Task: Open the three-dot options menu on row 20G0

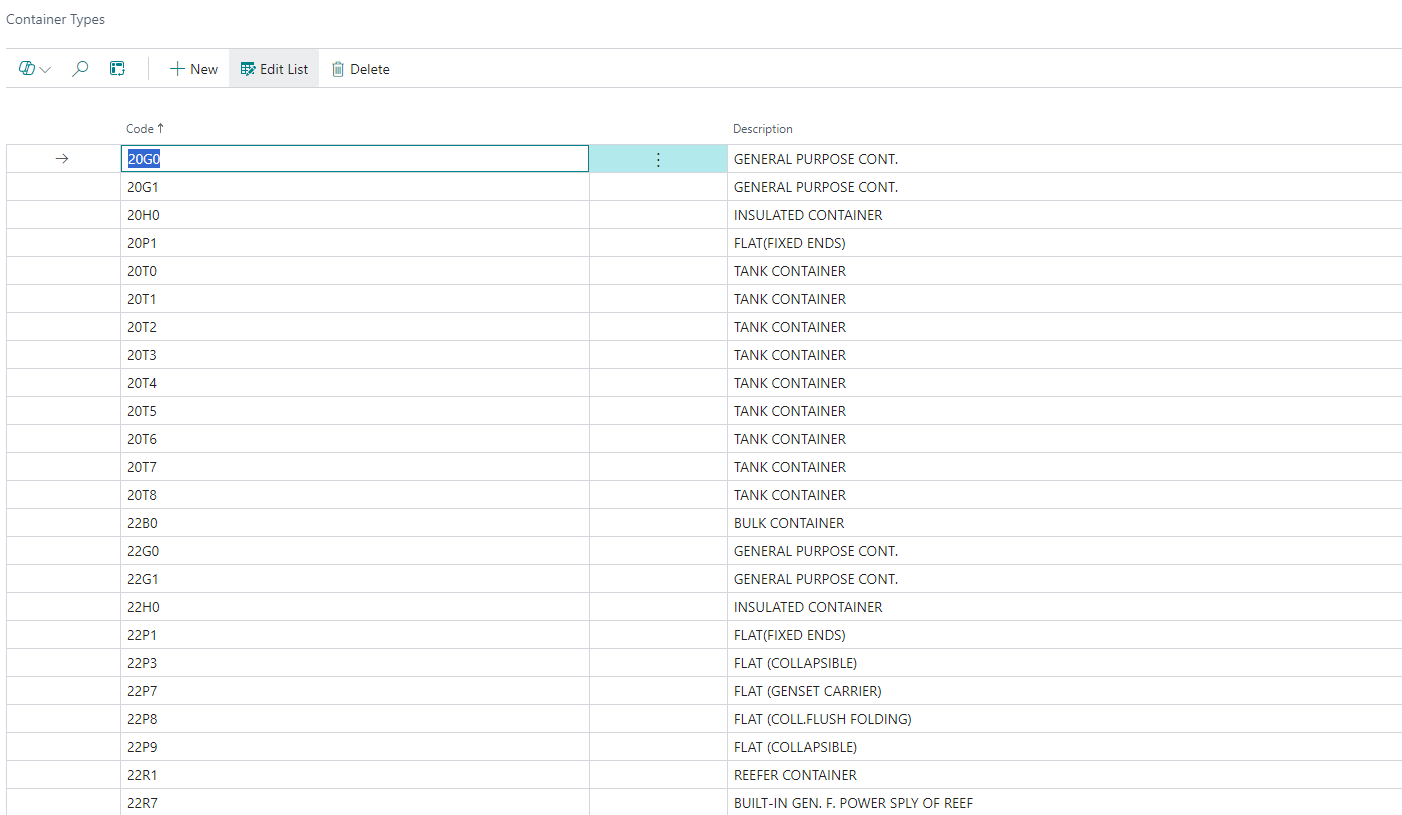Action: [657, 158]
